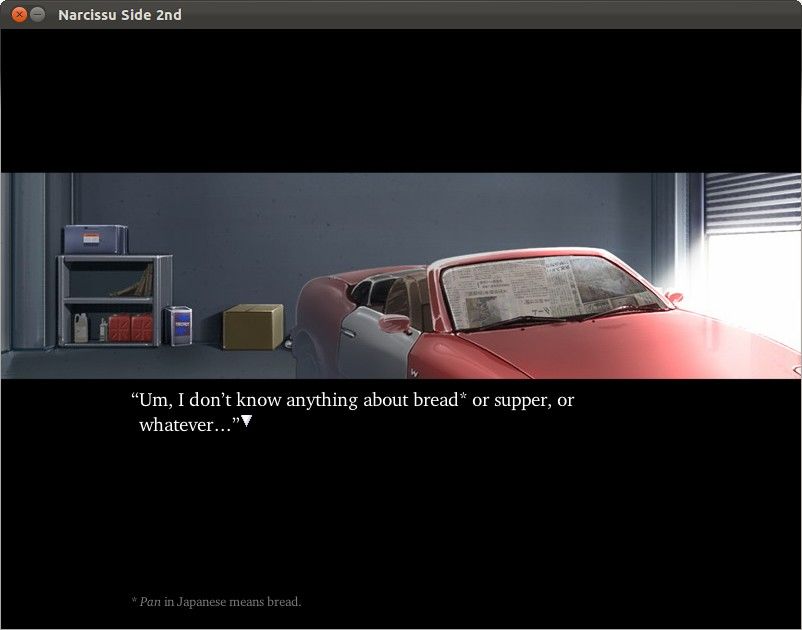802x630 pixels.
Task: Click the Narcissu Side 2nd window title
Action: [x=120, y=15]
